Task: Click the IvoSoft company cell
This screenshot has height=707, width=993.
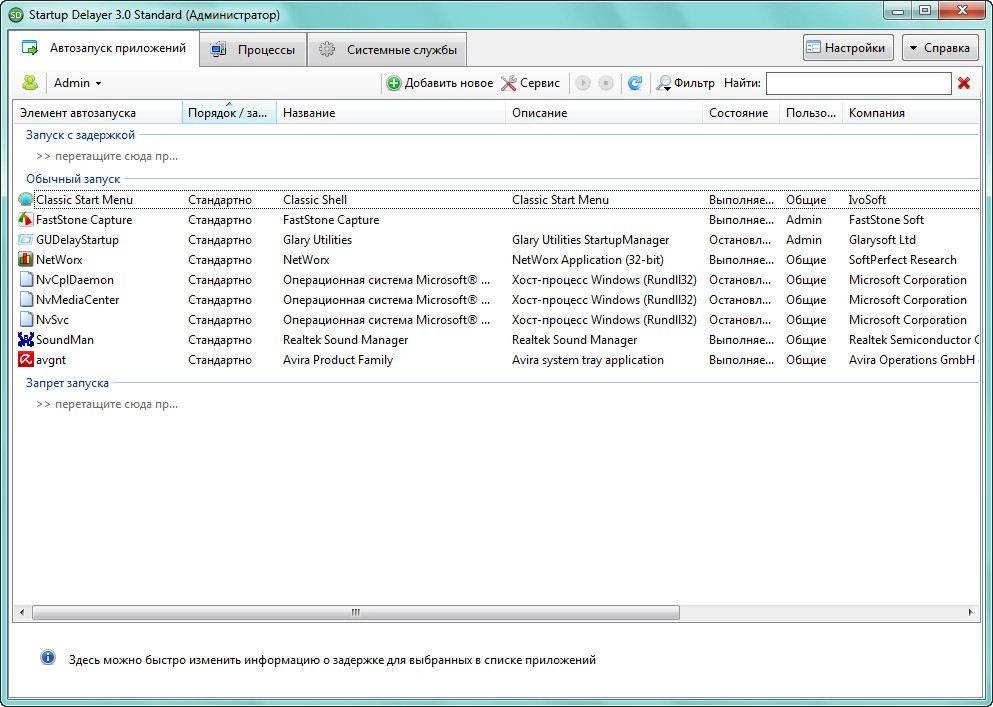Action: pos(867,200)
